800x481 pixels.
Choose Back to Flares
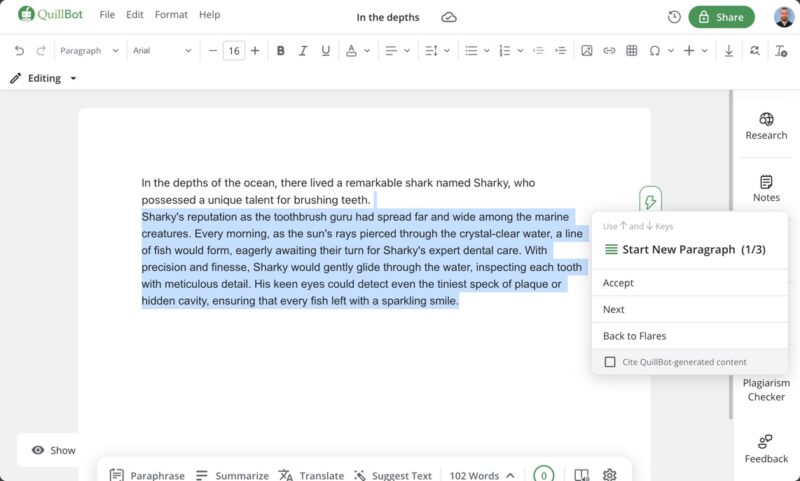(690, 336)
